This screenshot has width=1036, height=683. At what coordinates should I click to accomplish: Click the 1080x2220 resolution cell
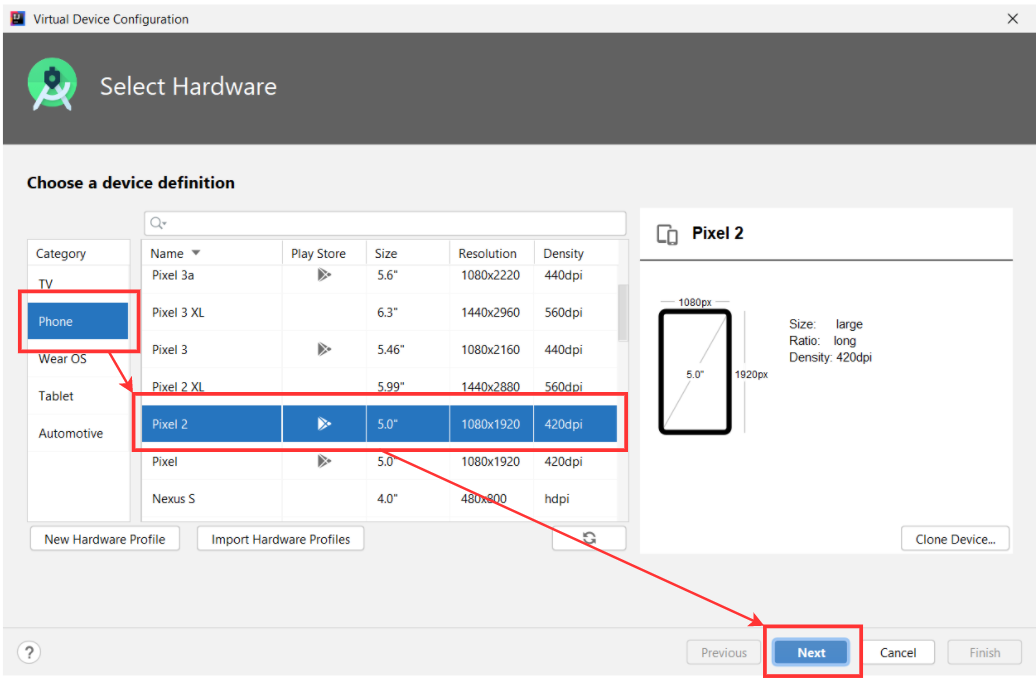point(490,275)
